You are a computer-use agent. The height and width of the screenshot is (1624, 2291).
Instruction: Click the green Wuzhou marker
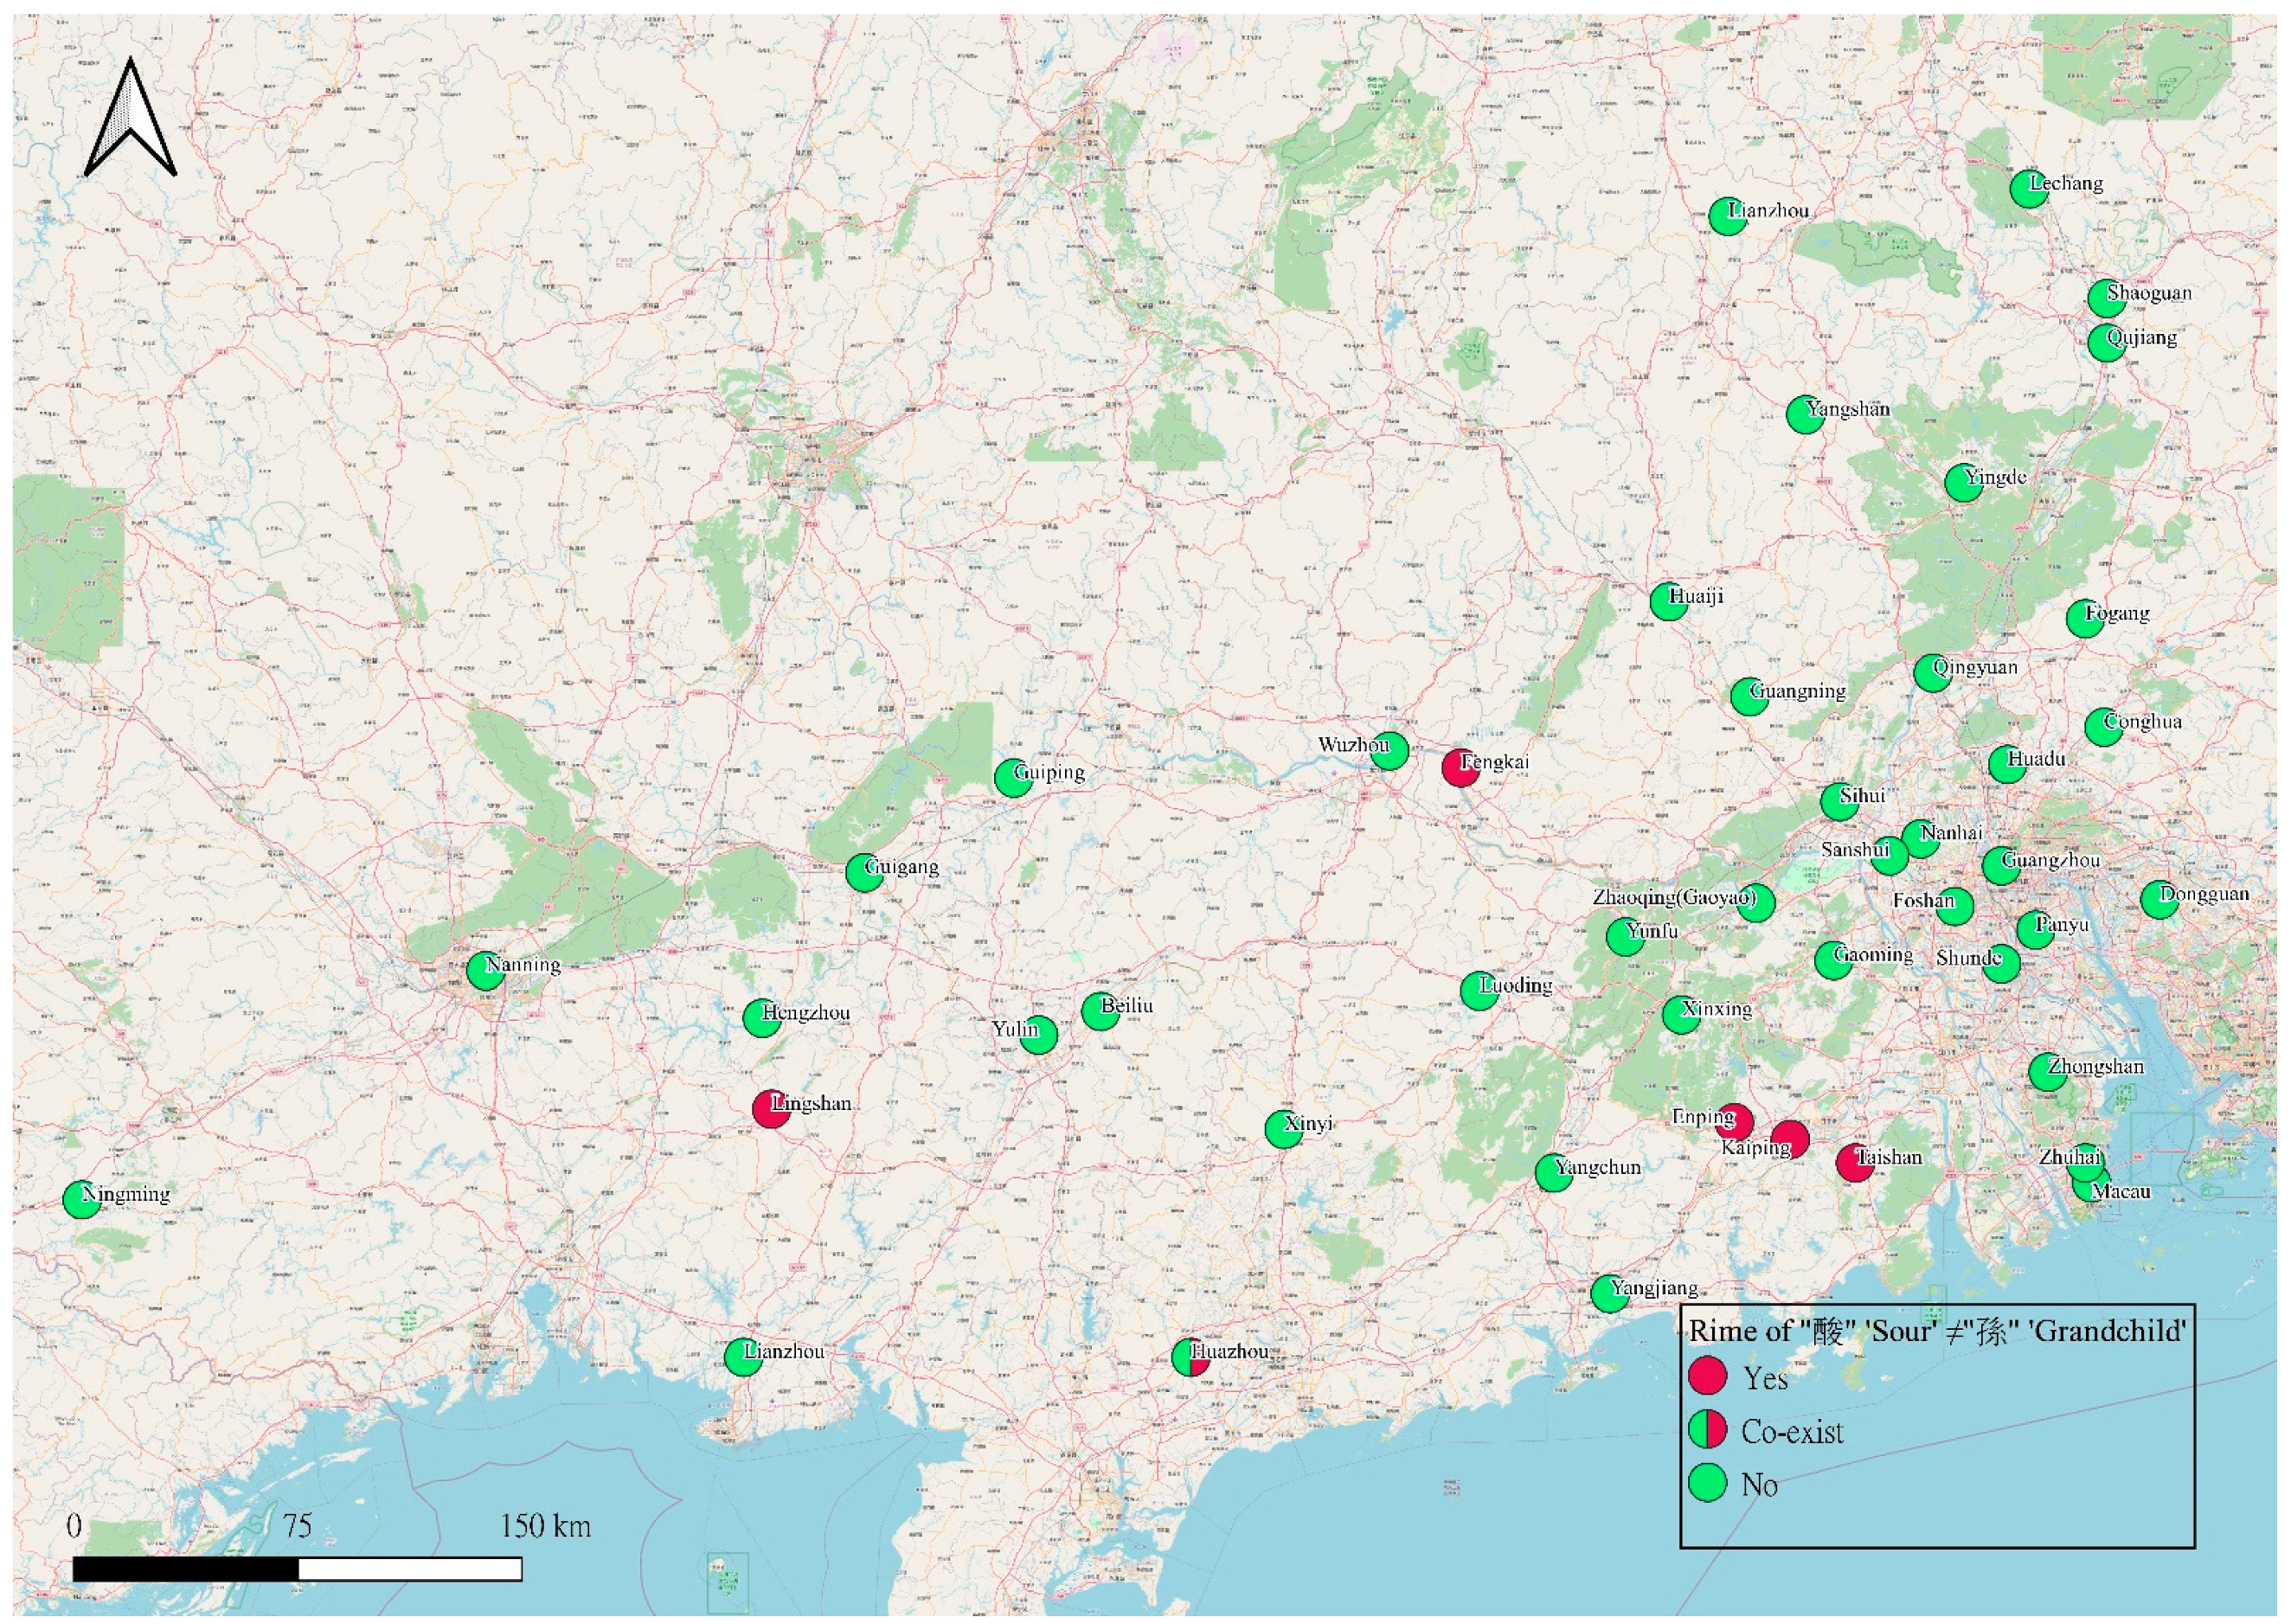(1389, 750)
